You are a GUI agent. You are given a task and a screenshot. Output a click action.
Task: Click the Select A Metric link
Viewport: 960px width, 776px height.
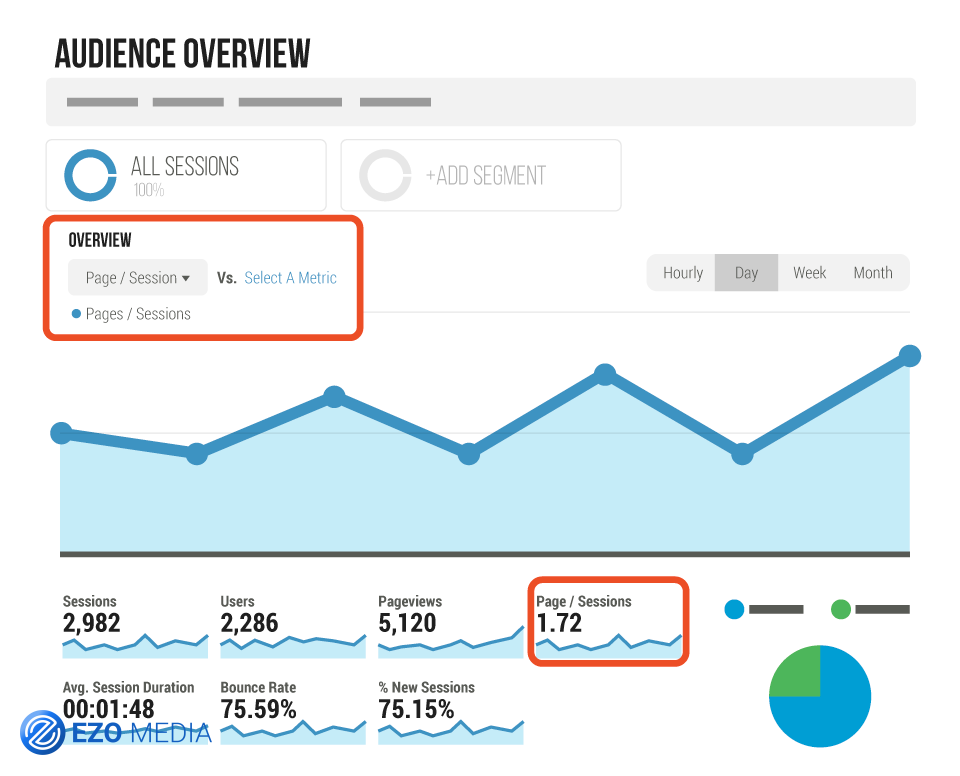[x=290, y=278]
